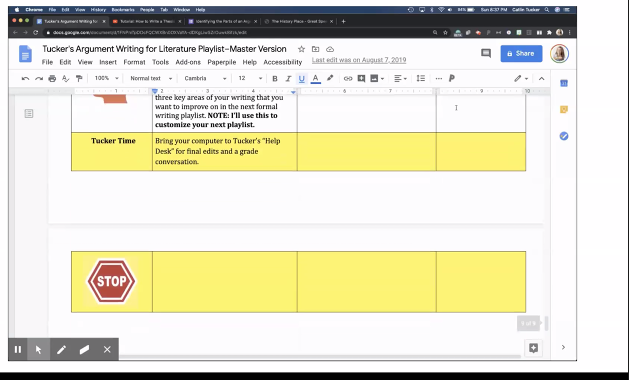
Task: Run spelling and grammar check icon
Action: coord(65,79)
